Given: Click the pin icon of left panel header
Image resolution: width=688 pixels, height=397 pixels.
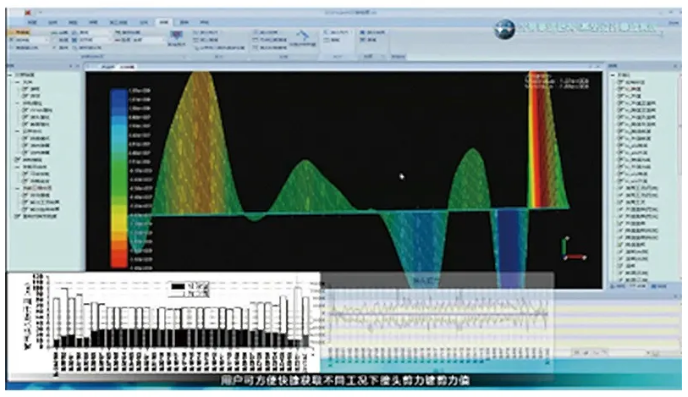Looking at the screenshot, I should (x=71, y=66).
